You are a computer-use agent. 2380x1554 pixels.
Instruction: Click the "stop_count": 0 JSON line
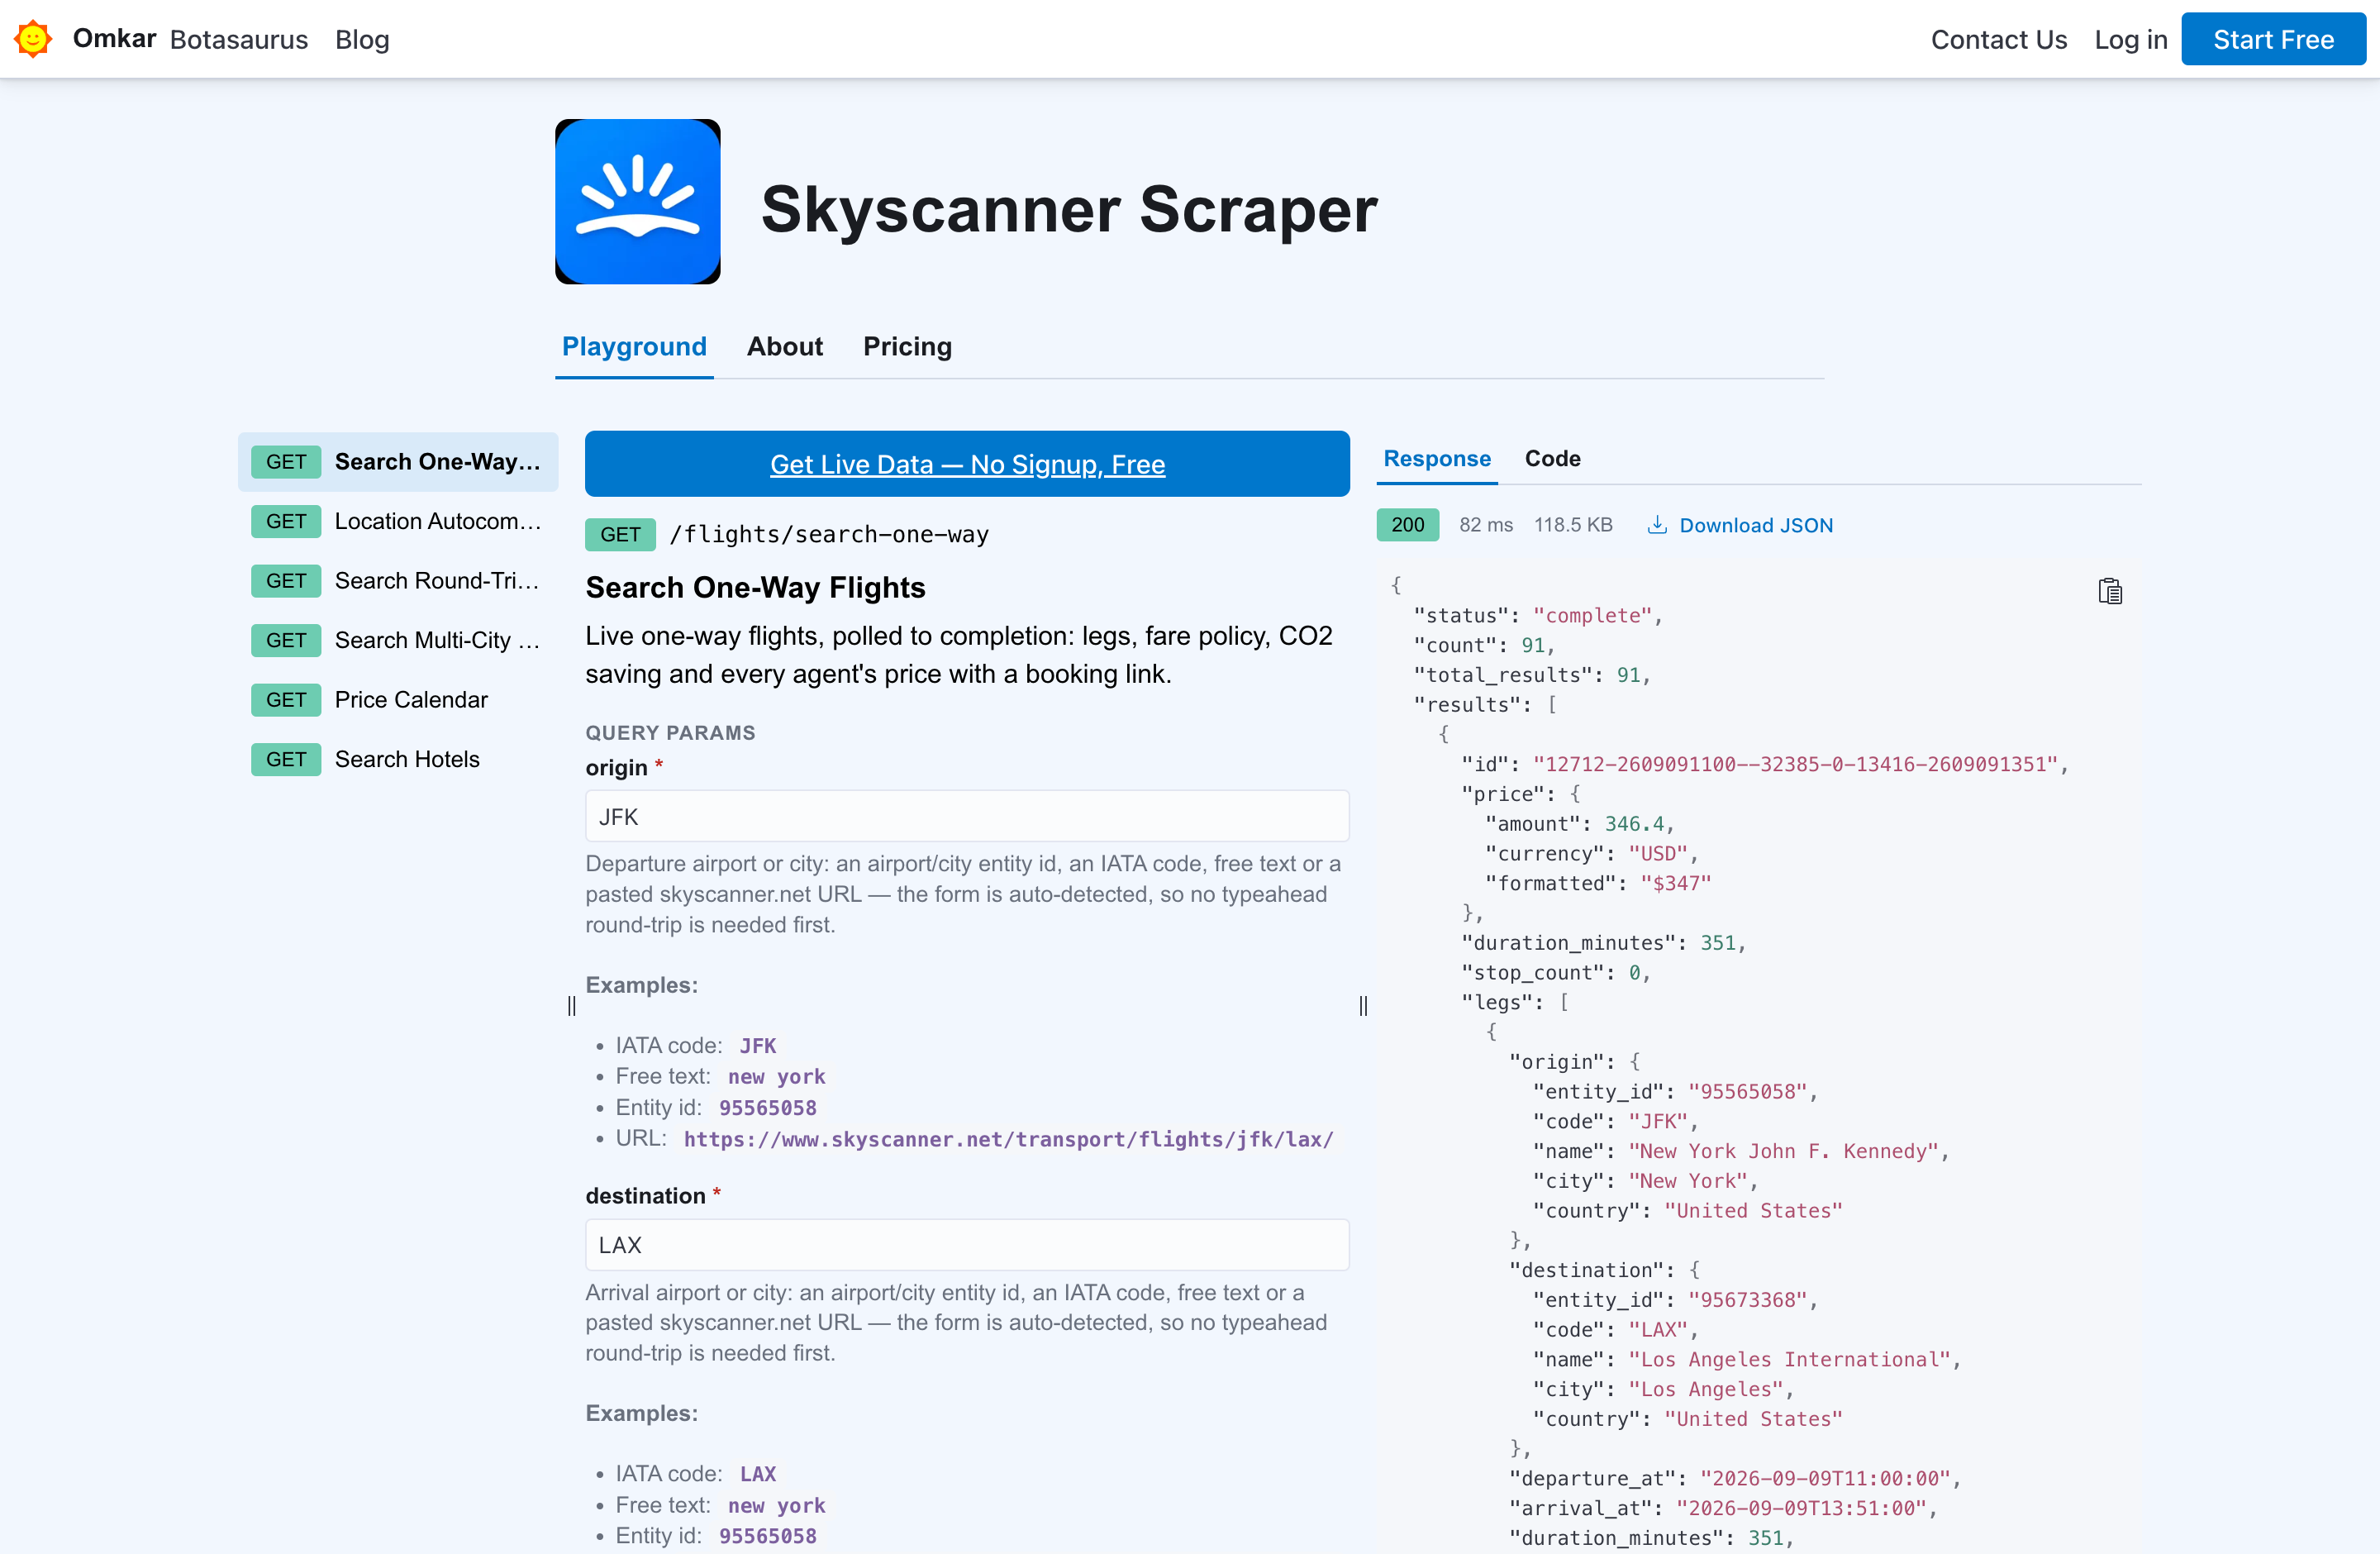coord(1555,972)
